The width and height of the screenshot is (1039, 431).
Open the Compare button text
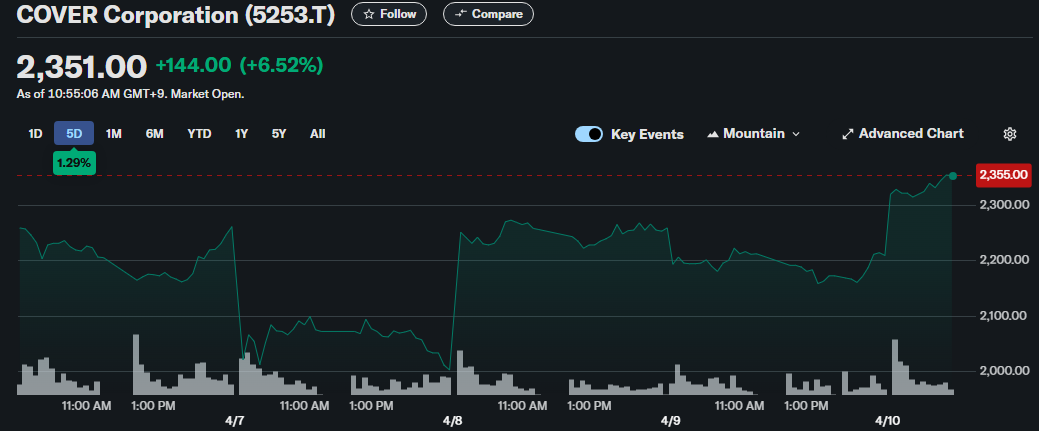point(497,14)
